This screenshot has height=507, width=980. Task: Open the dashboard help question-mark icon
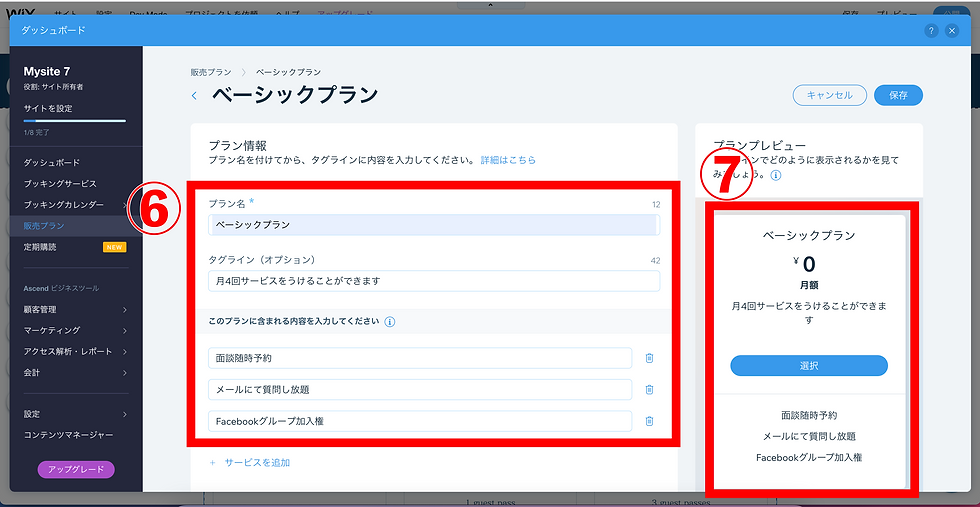click(931, 31)
